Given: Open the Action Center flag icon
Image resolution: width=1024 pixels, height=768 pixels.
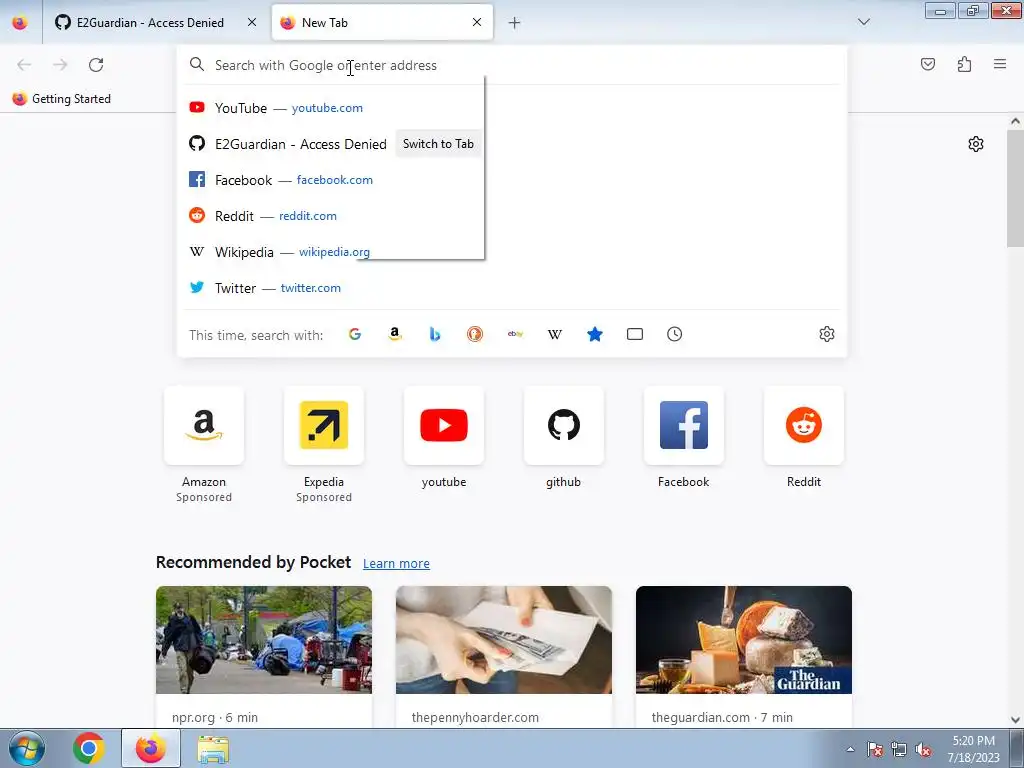Looking at the screenshot, I should [x=875, y=749].
